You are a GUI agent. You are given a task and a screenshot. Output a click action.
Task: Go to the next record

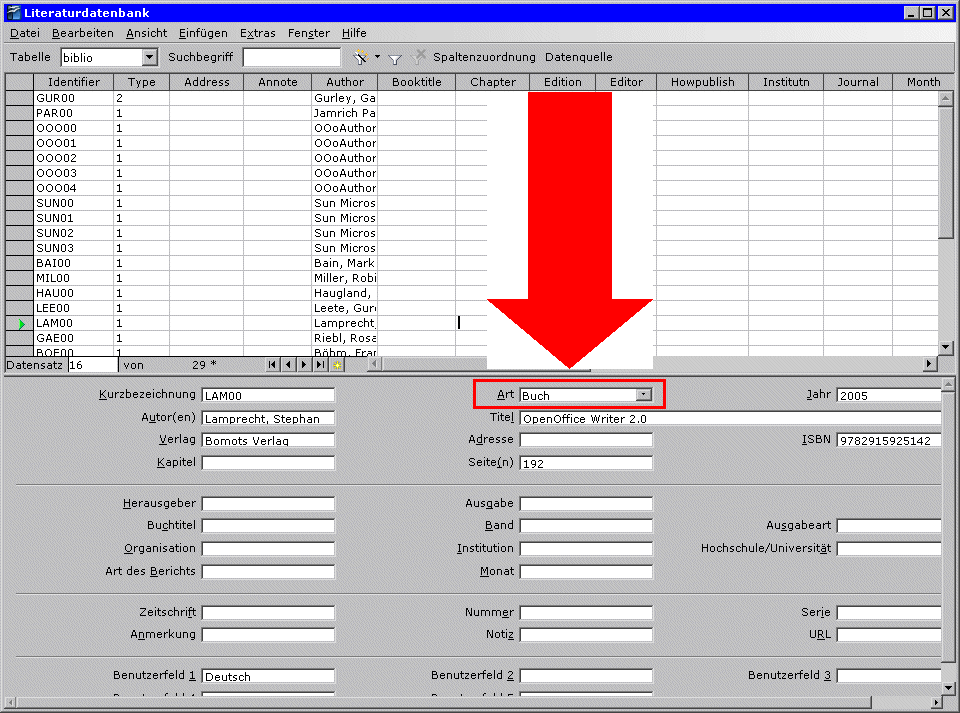[x=304, y=365]
